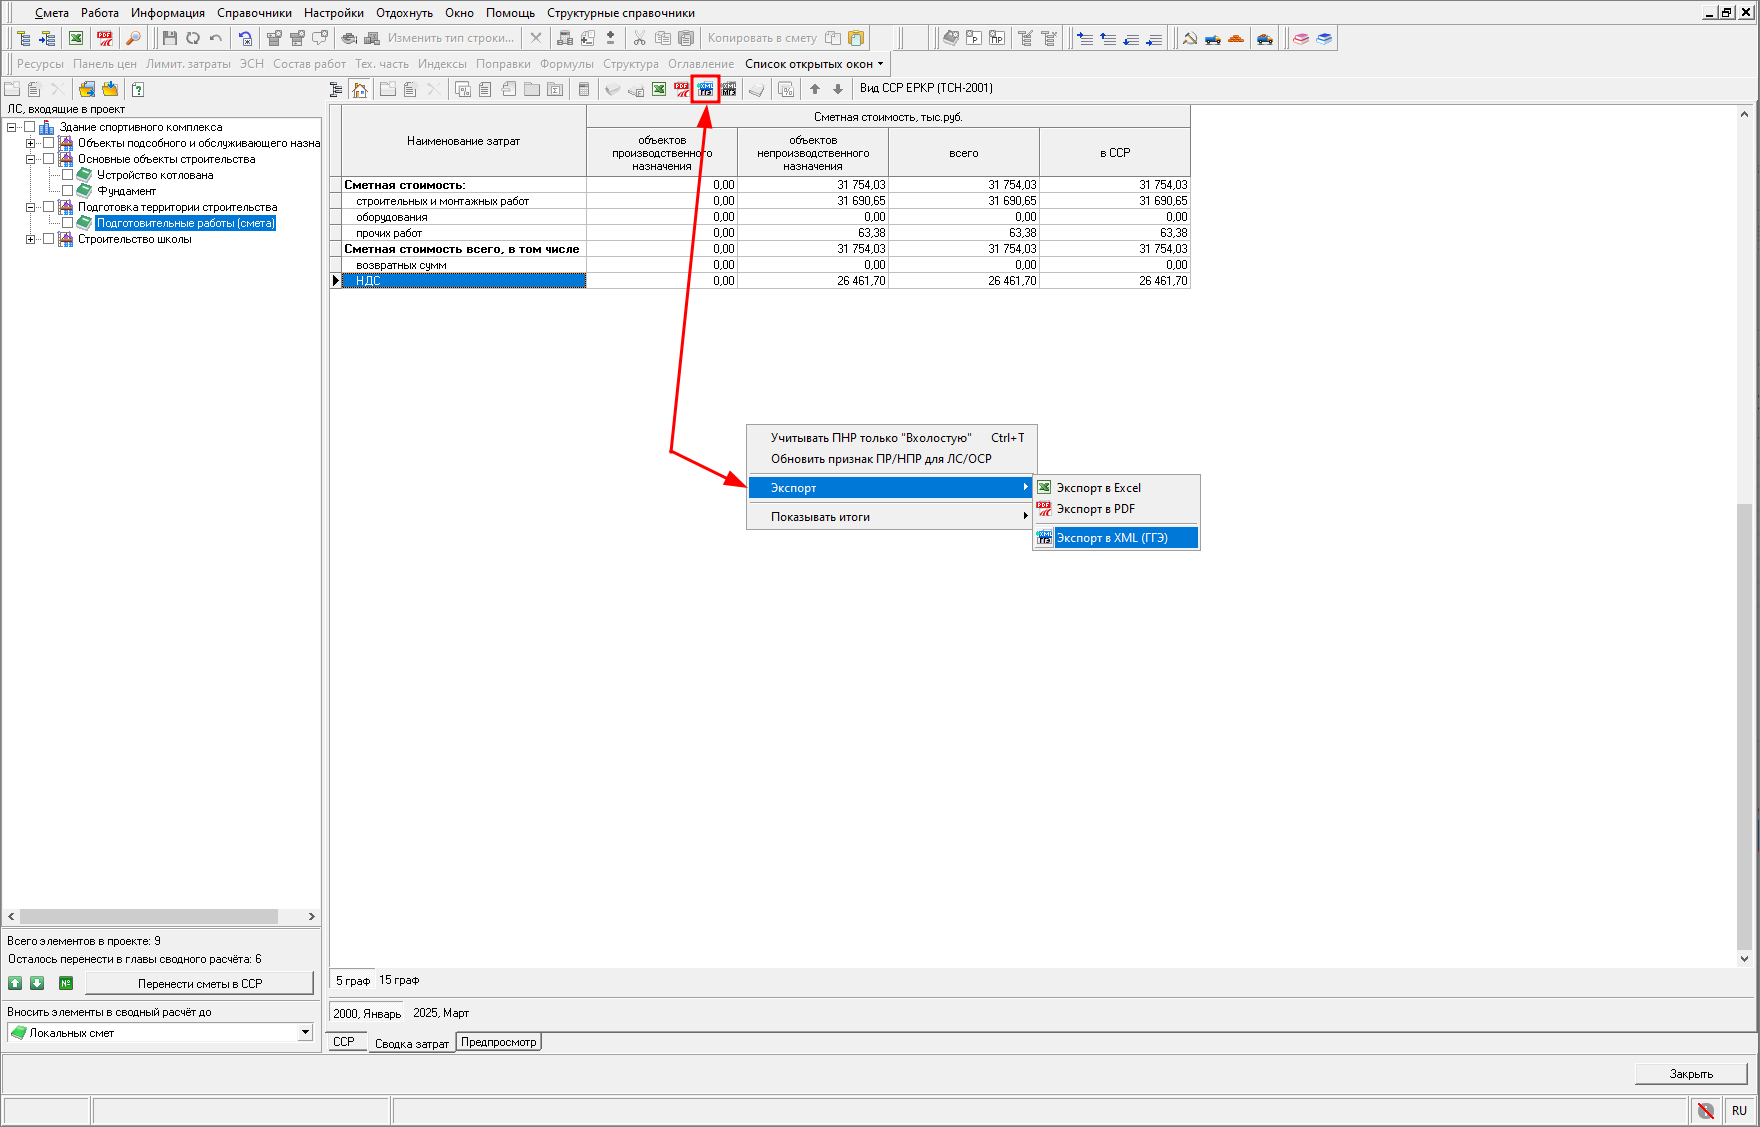
Task: Click the magnifier search icon in the top toolbar
Action: 133,38
